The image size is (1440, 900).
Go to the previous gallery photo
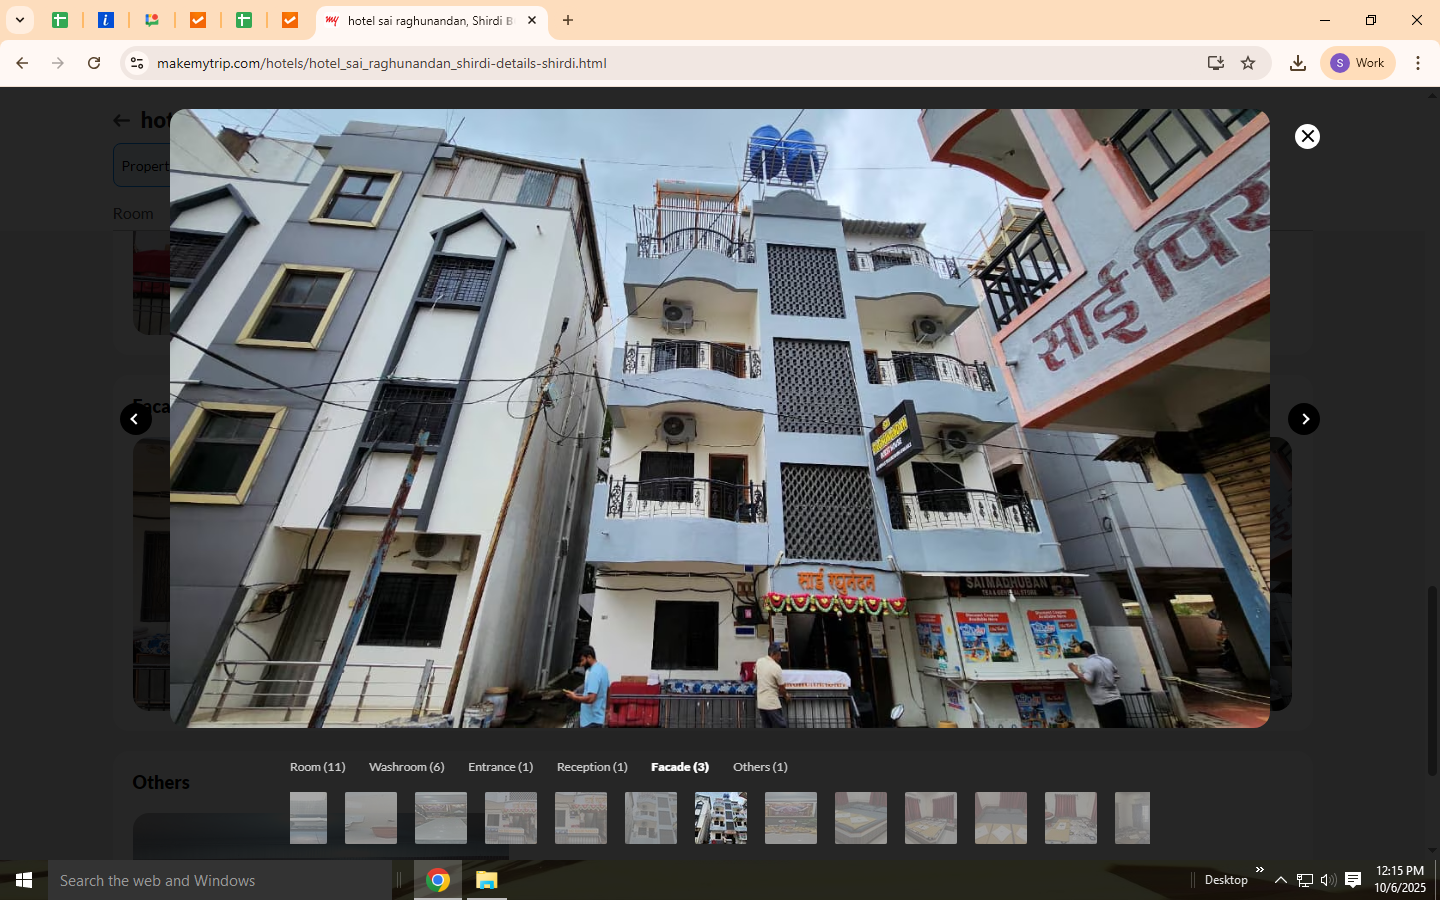point(135,419)
